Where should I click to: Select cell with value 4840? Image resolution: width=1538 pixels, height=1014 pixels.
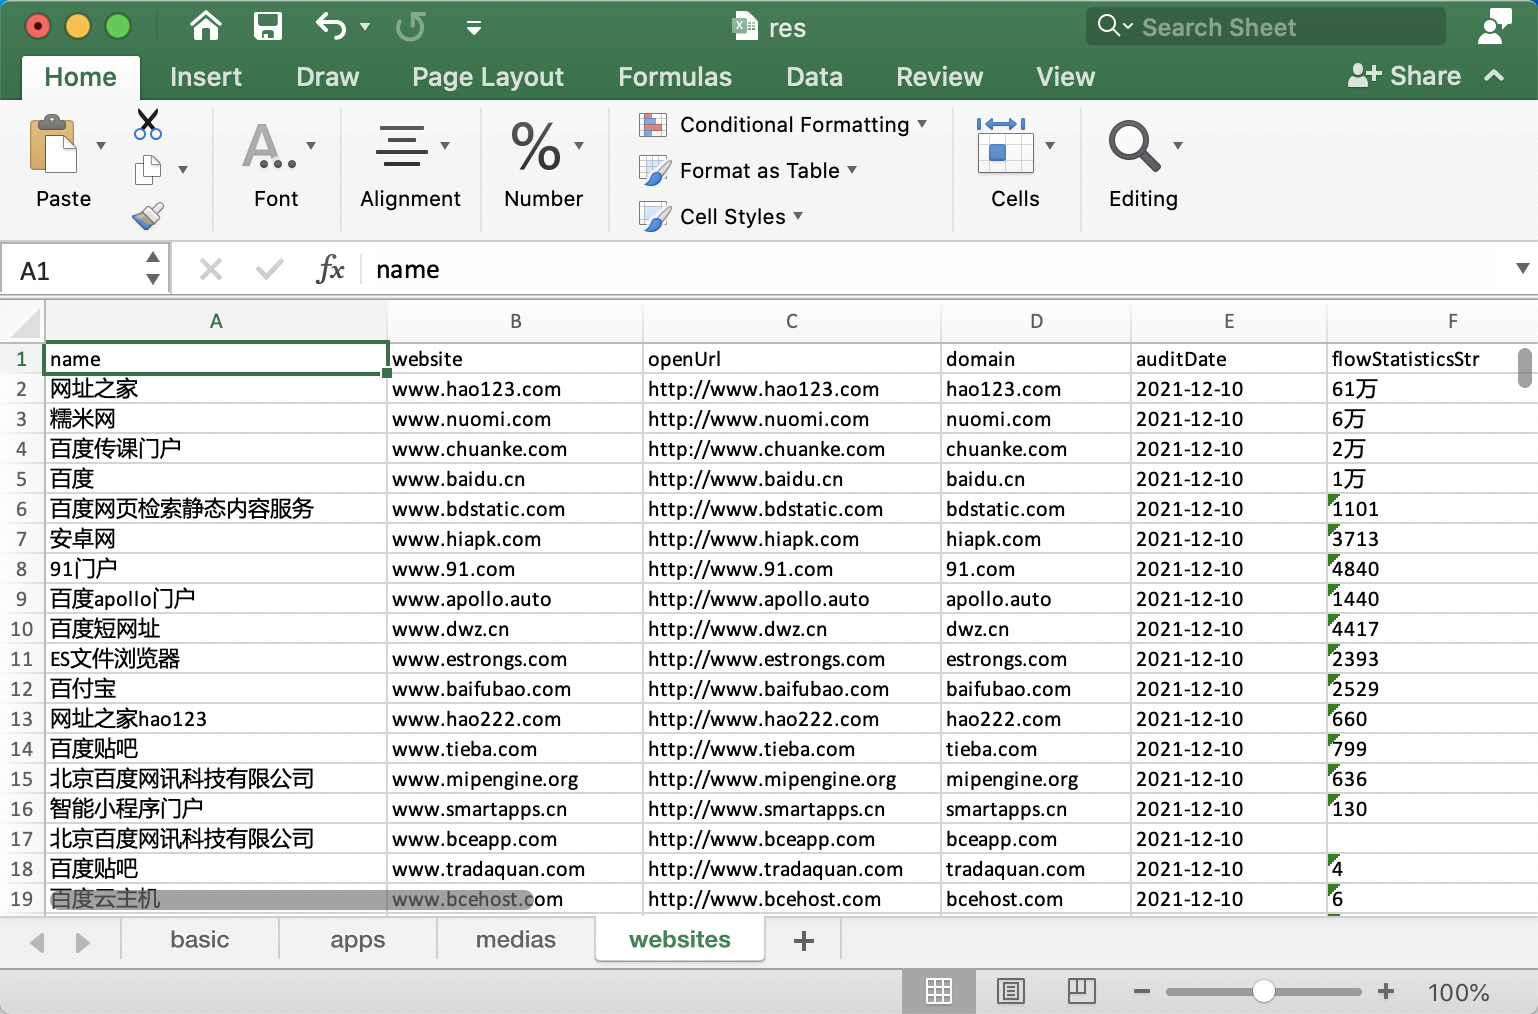click(1432, 569)
